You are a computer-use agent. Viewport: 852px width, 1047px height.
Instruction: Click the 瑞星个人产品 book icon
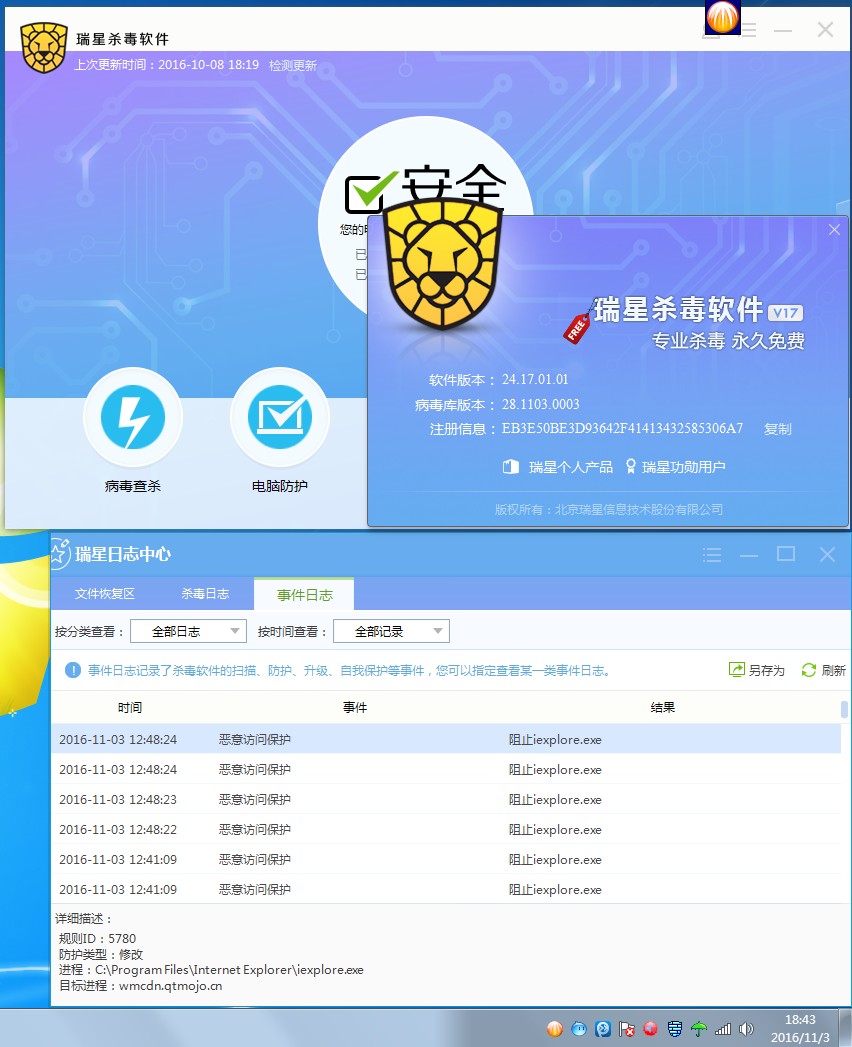point(511,466)
